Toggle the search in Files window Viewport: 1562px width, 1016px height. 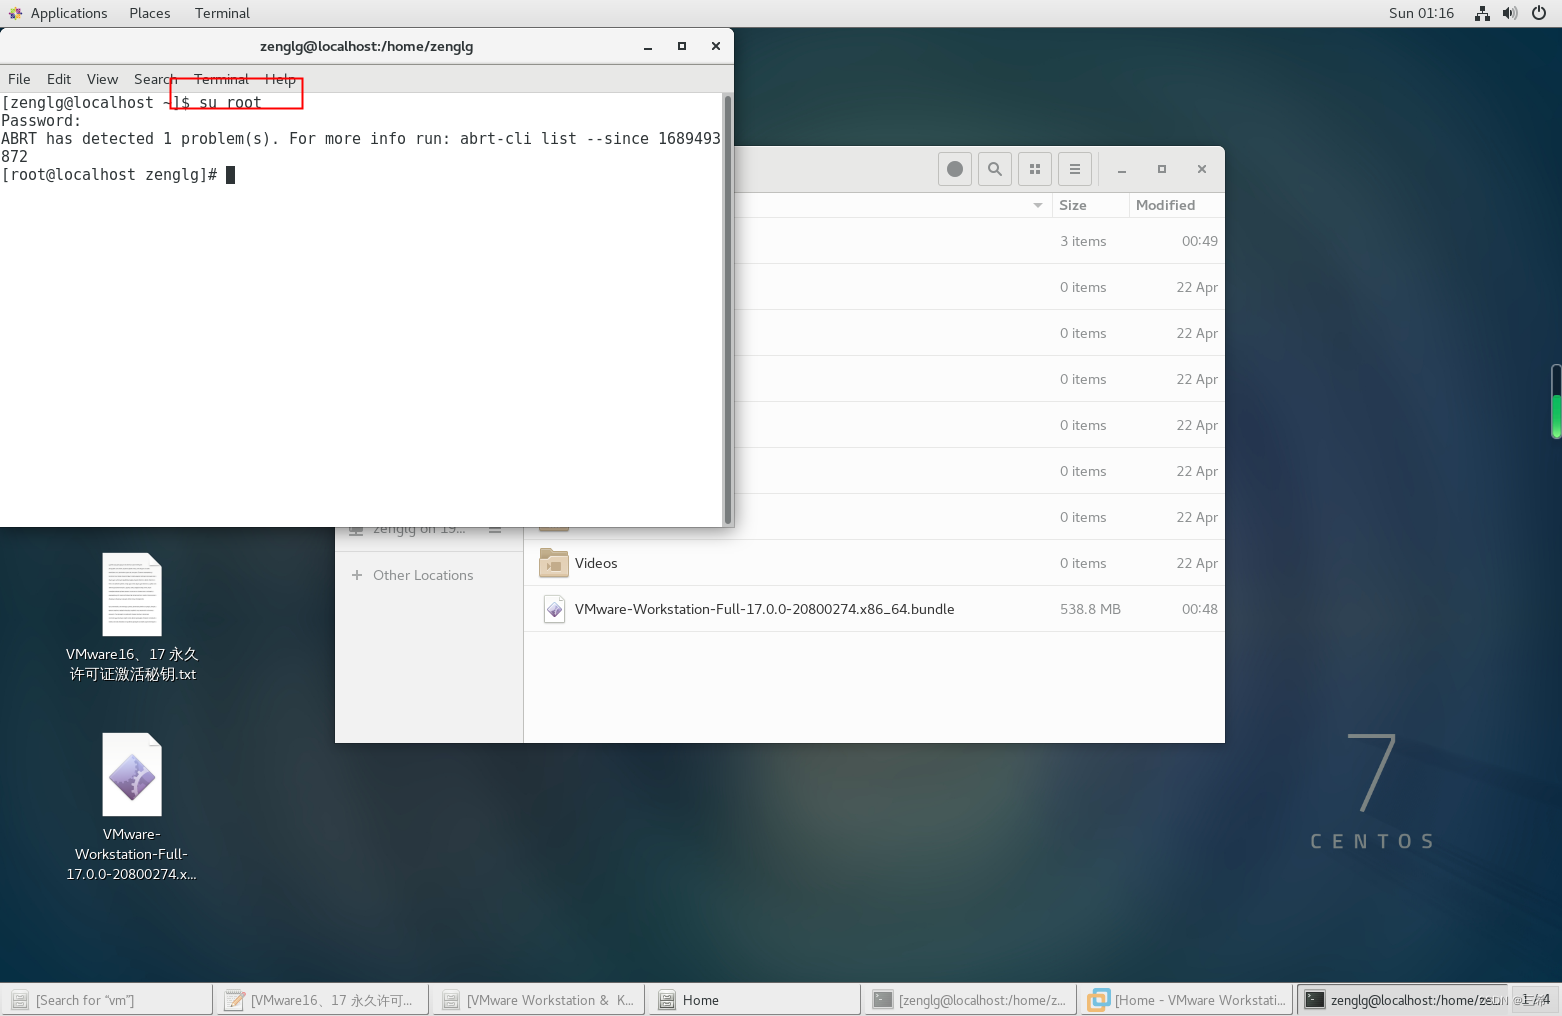994,169
